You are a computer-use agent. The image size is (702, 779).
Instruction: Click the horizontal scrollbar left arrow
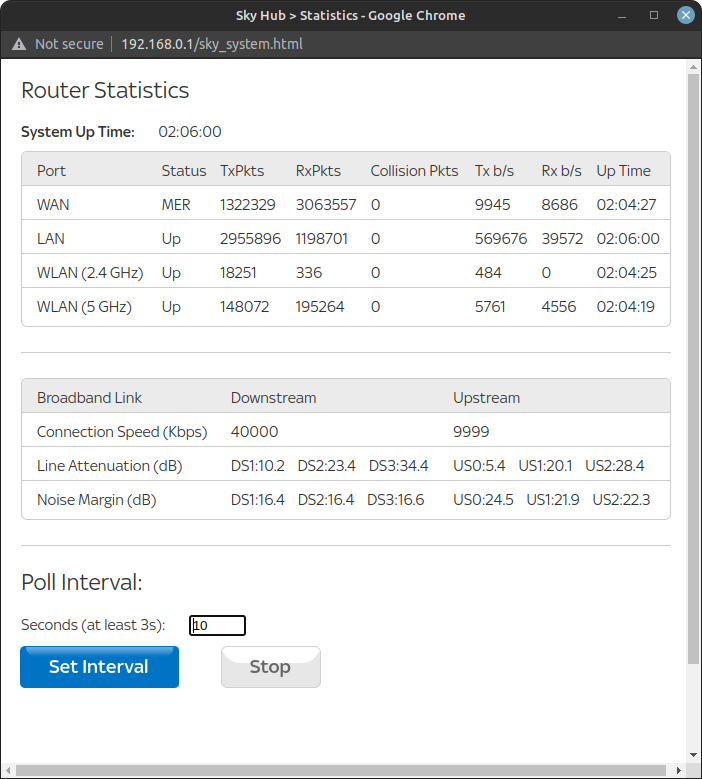tap(7, 771)
